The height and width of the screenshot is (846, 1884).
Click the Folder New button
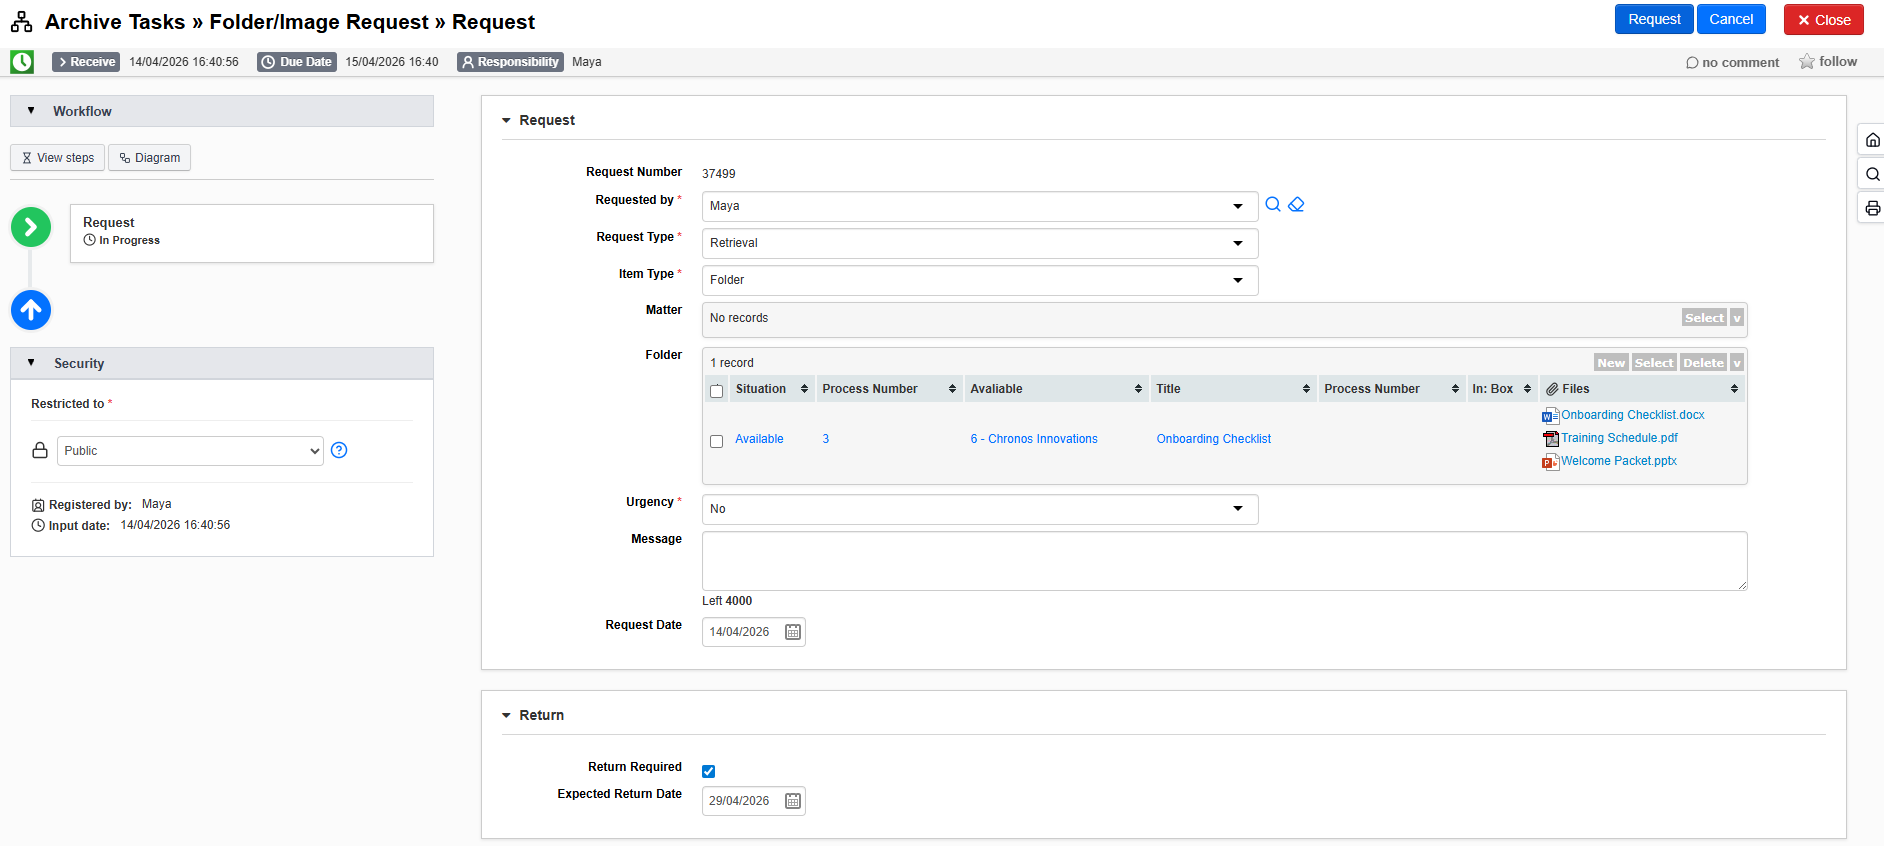[1611, 363]
